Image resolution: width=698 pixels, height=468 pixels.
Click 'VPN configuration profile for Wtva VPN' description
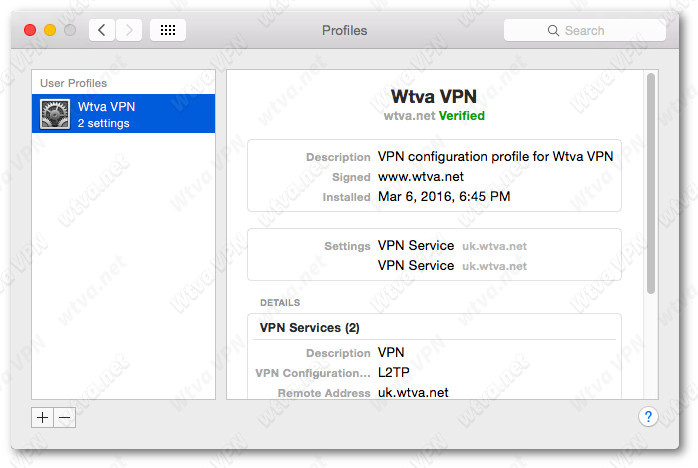coord(495,156)
